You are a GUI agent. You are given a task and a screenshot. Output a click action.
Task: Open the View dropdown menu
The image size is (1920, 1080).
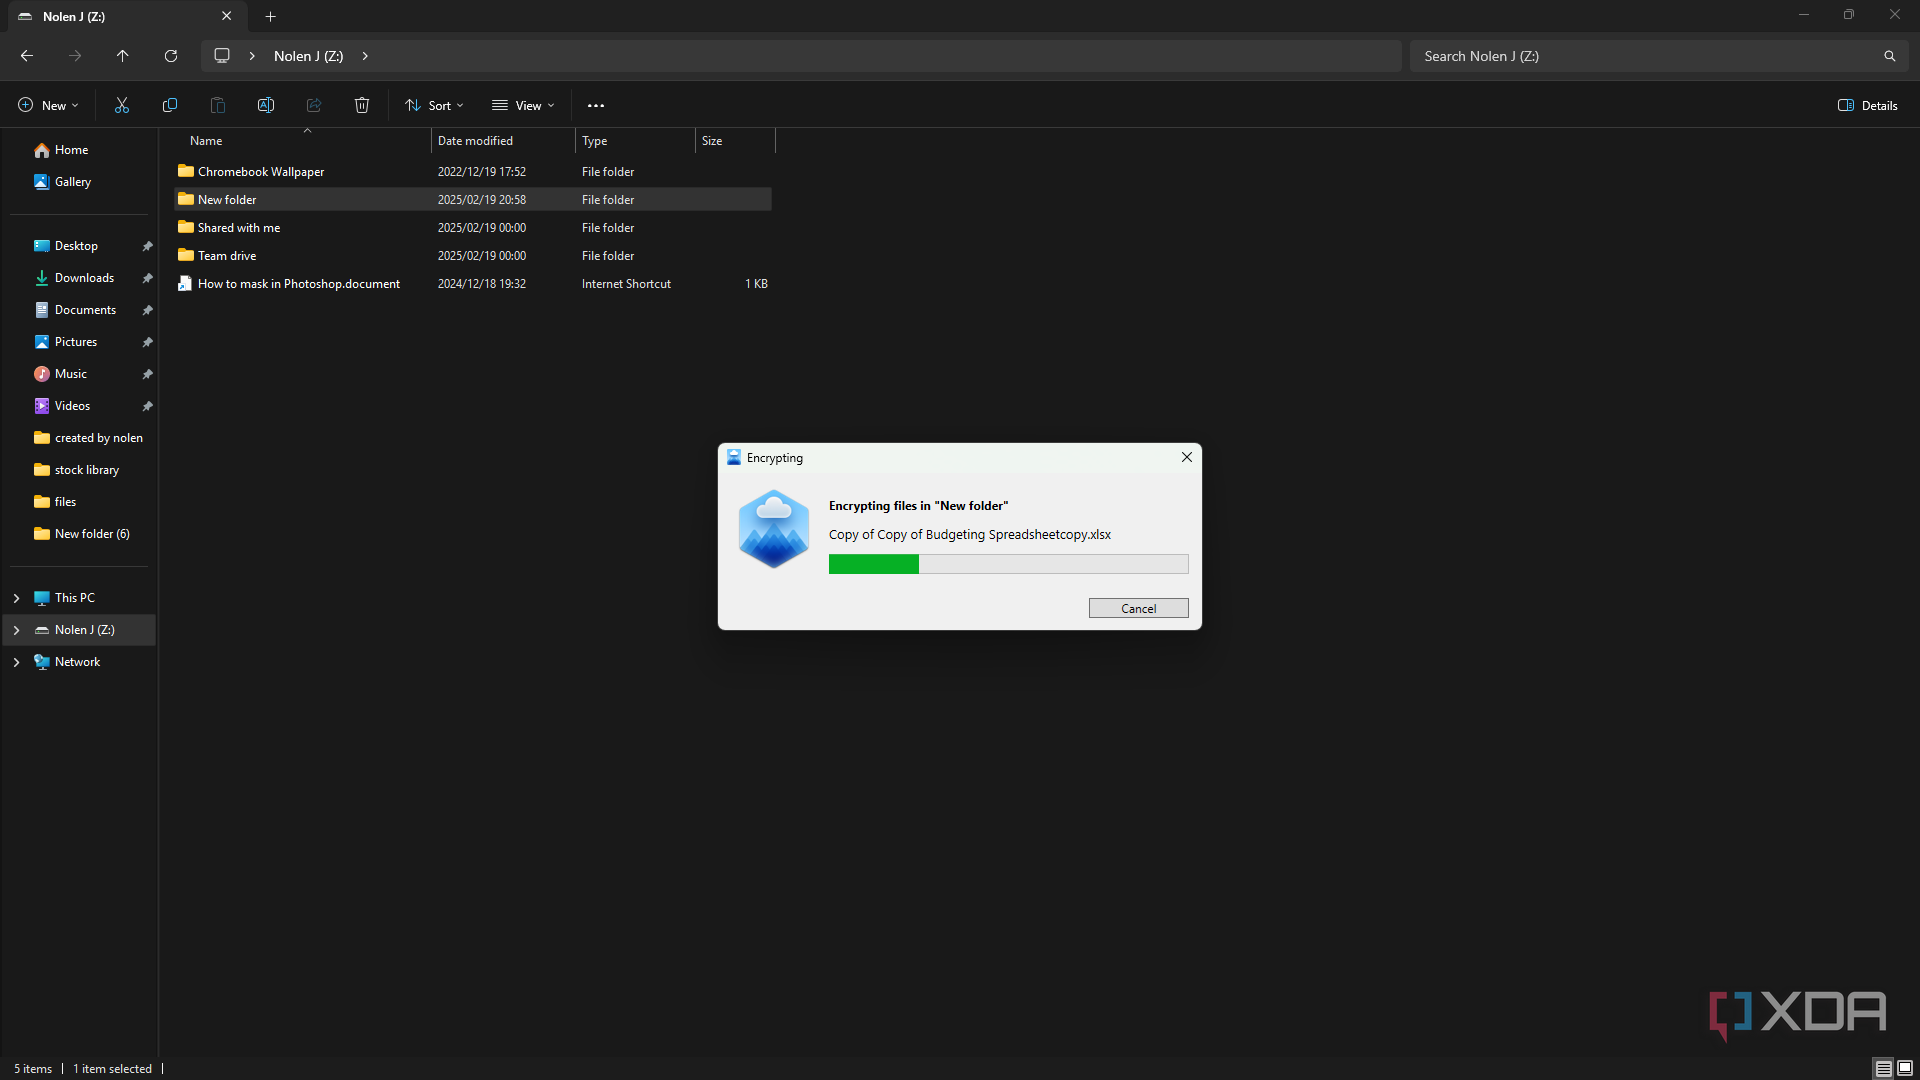(x=523, y=105)
